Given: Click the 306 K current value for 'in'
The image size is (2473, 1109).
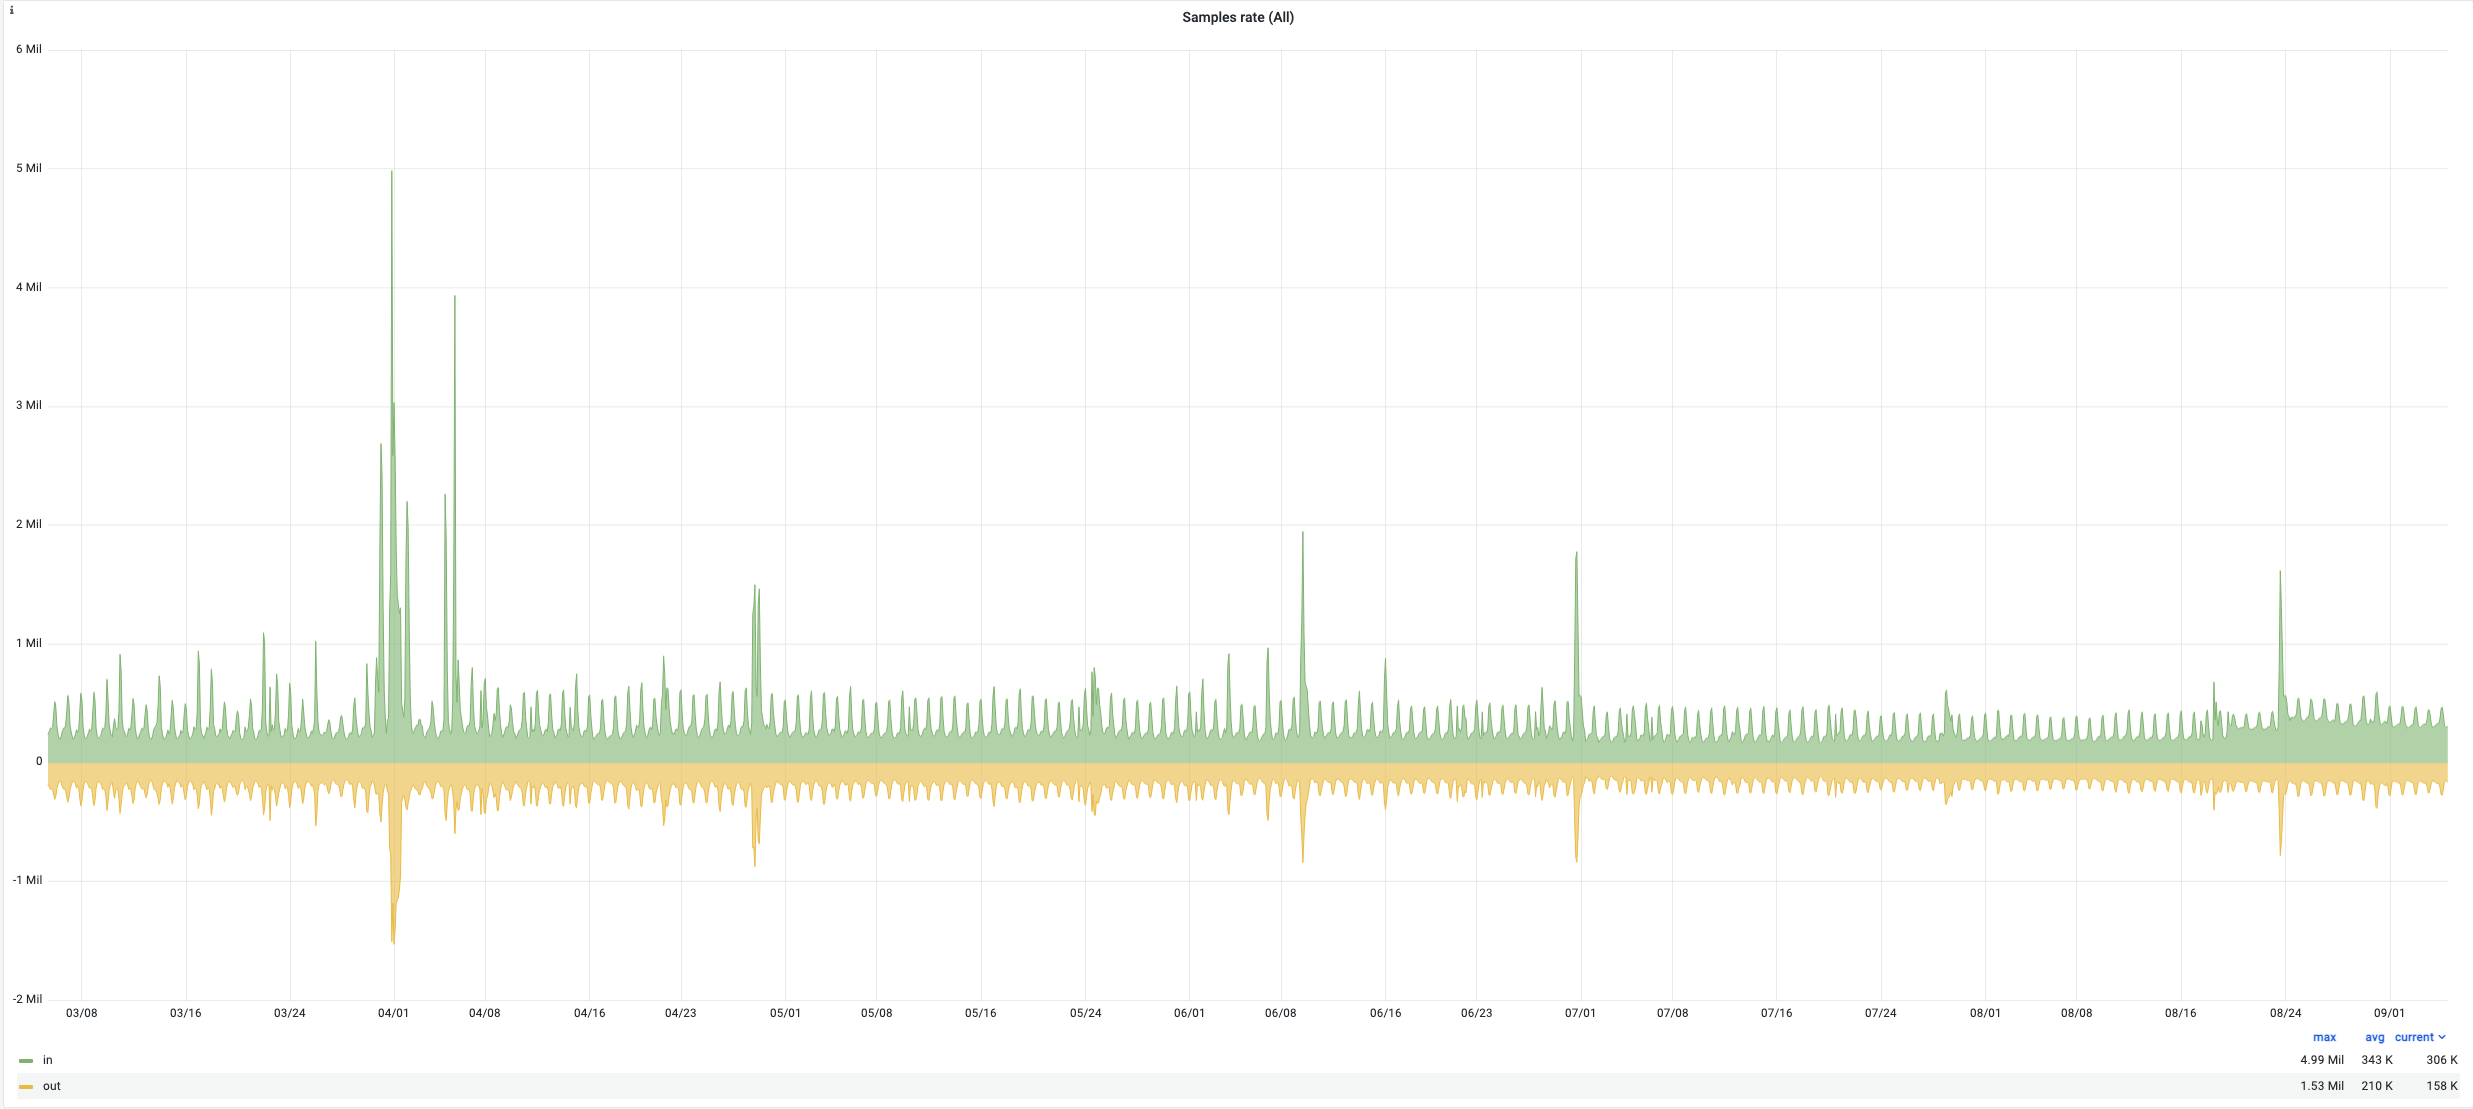Looking at the screenshot, I should point(2441,1060).
